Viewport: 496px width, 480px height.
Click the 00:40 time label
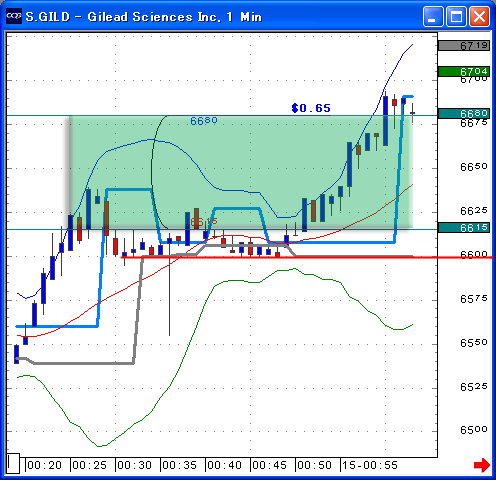pos(225,465)
